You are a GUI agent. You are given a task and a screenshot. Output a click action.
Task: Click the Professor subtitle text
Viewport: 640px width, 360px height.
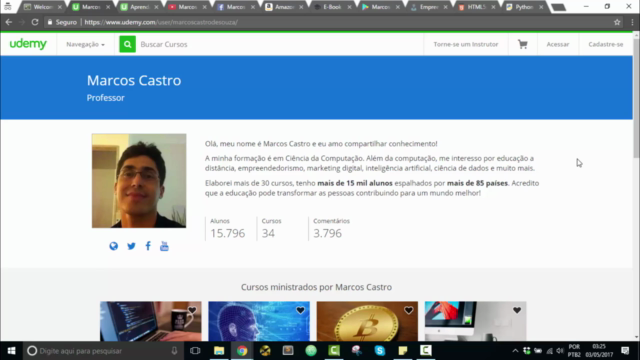tap(105, 98)
